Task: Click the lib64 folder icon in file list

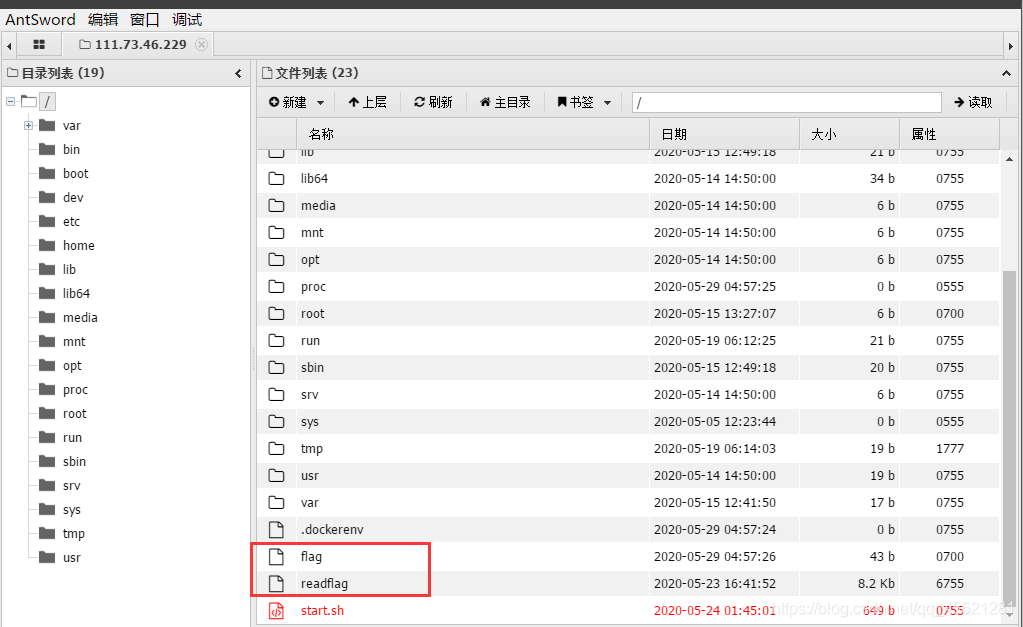Action: coord(277,178)
